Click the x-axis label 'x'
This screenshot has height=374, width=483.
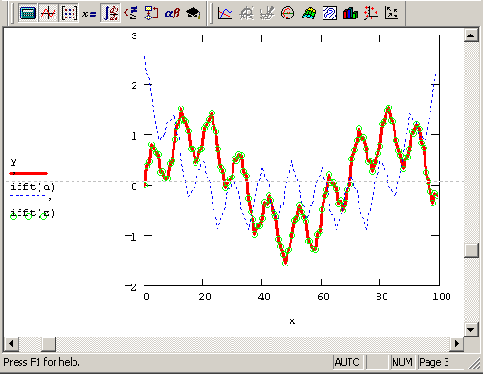click(x=292, y=321)
